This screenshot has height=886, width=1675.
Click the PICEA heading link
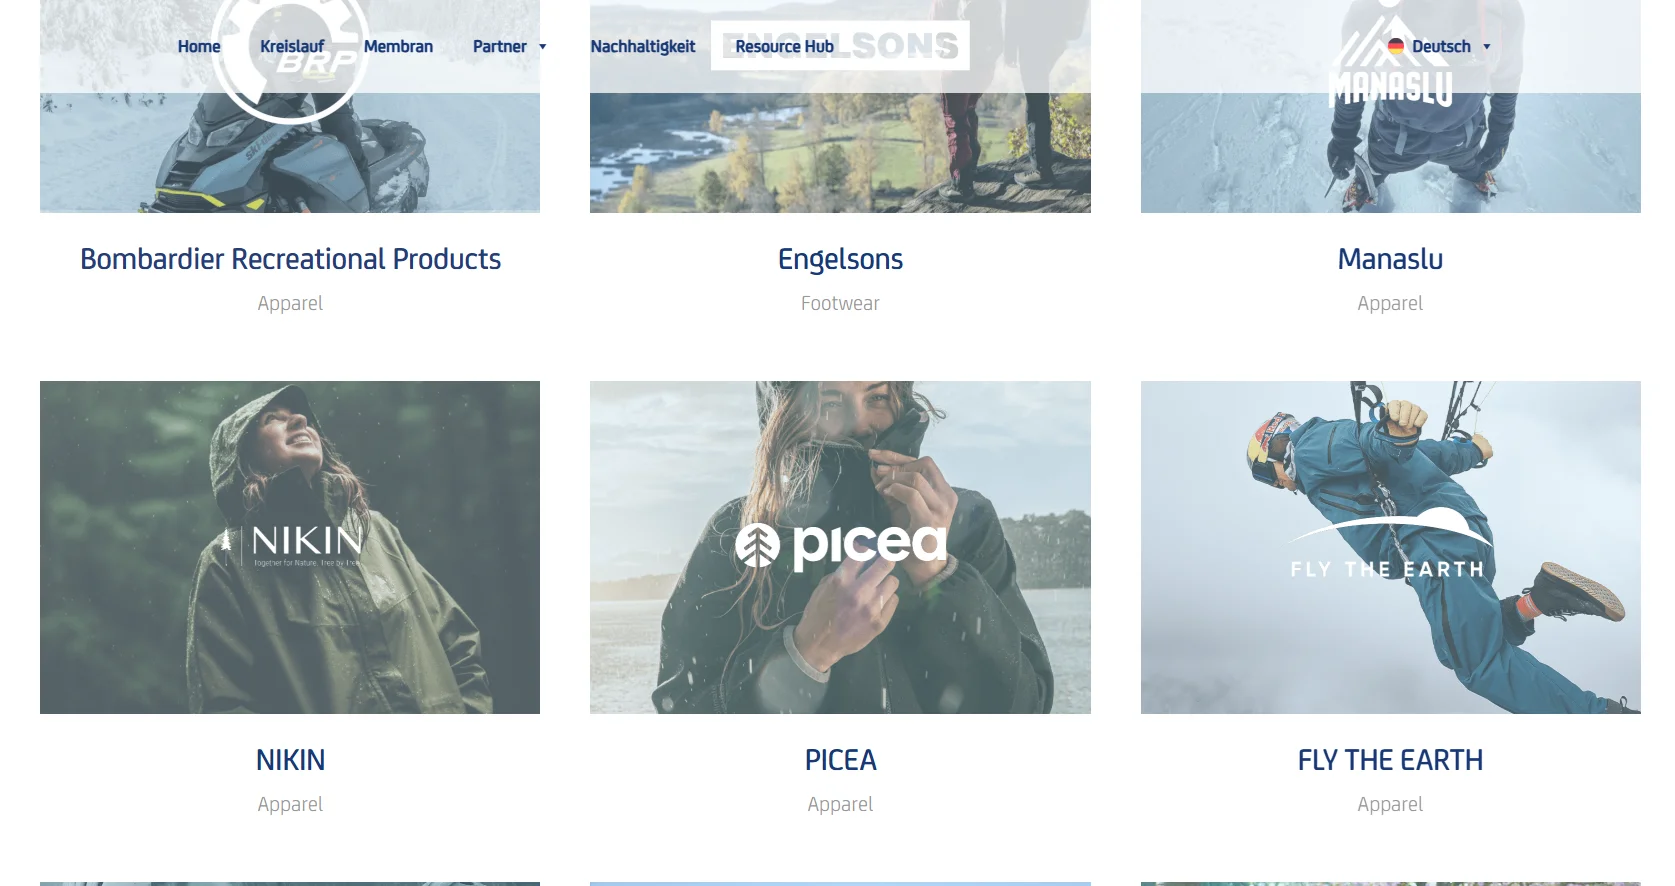tap(840, 760)
